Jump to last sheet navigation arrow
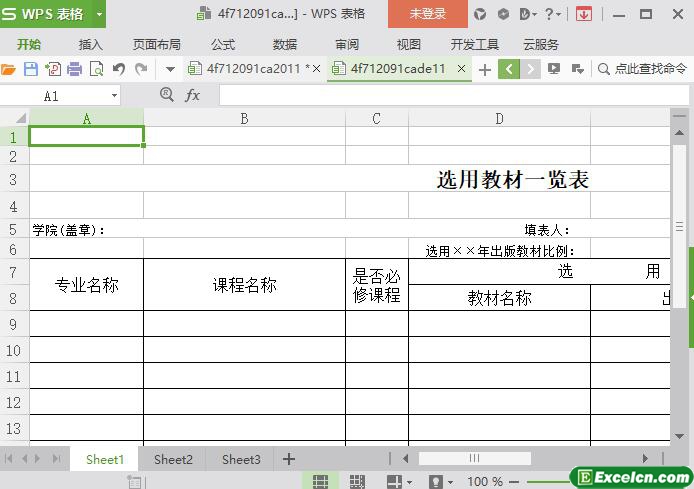The height and width of the screenshot is (489, 694). click(56, 458)
